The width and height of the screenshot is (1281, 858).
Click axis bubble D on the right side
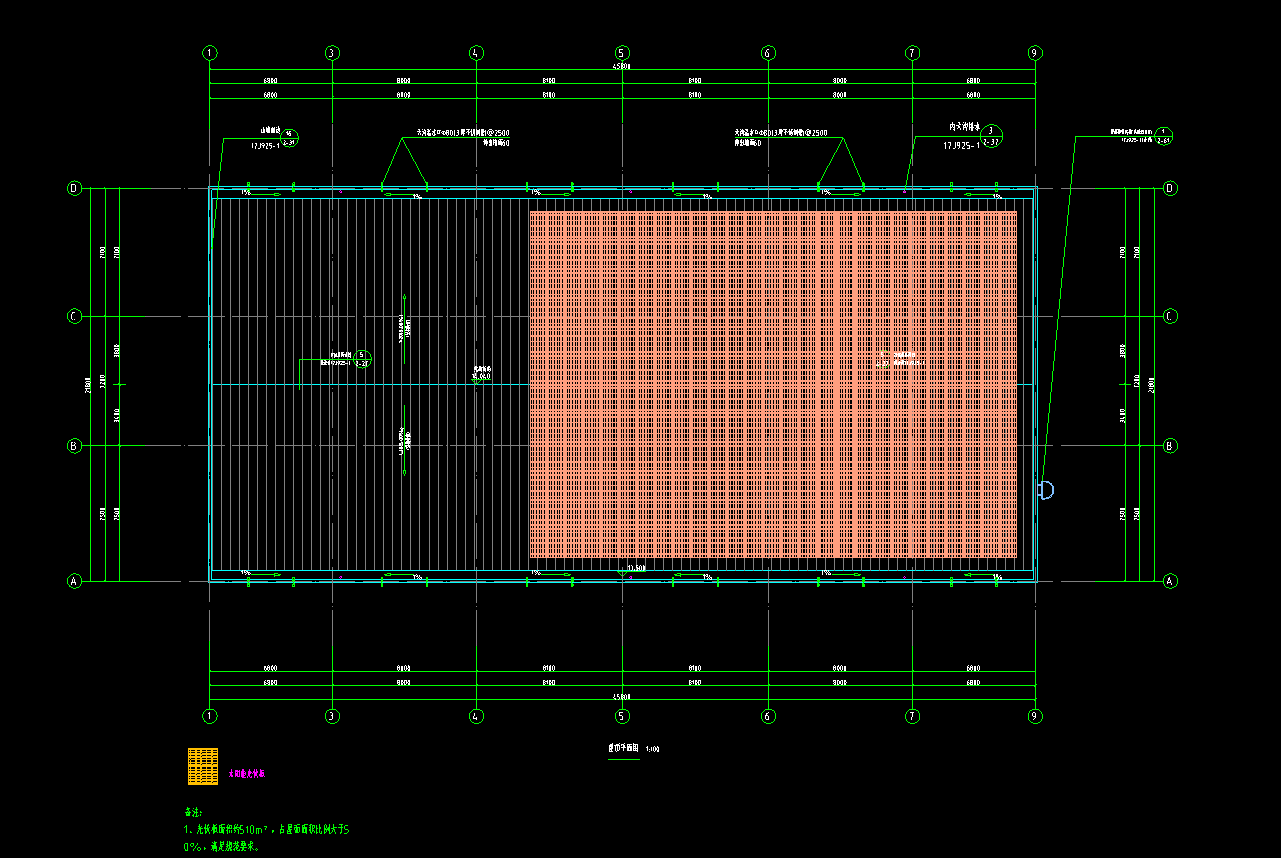point(1170,188)
